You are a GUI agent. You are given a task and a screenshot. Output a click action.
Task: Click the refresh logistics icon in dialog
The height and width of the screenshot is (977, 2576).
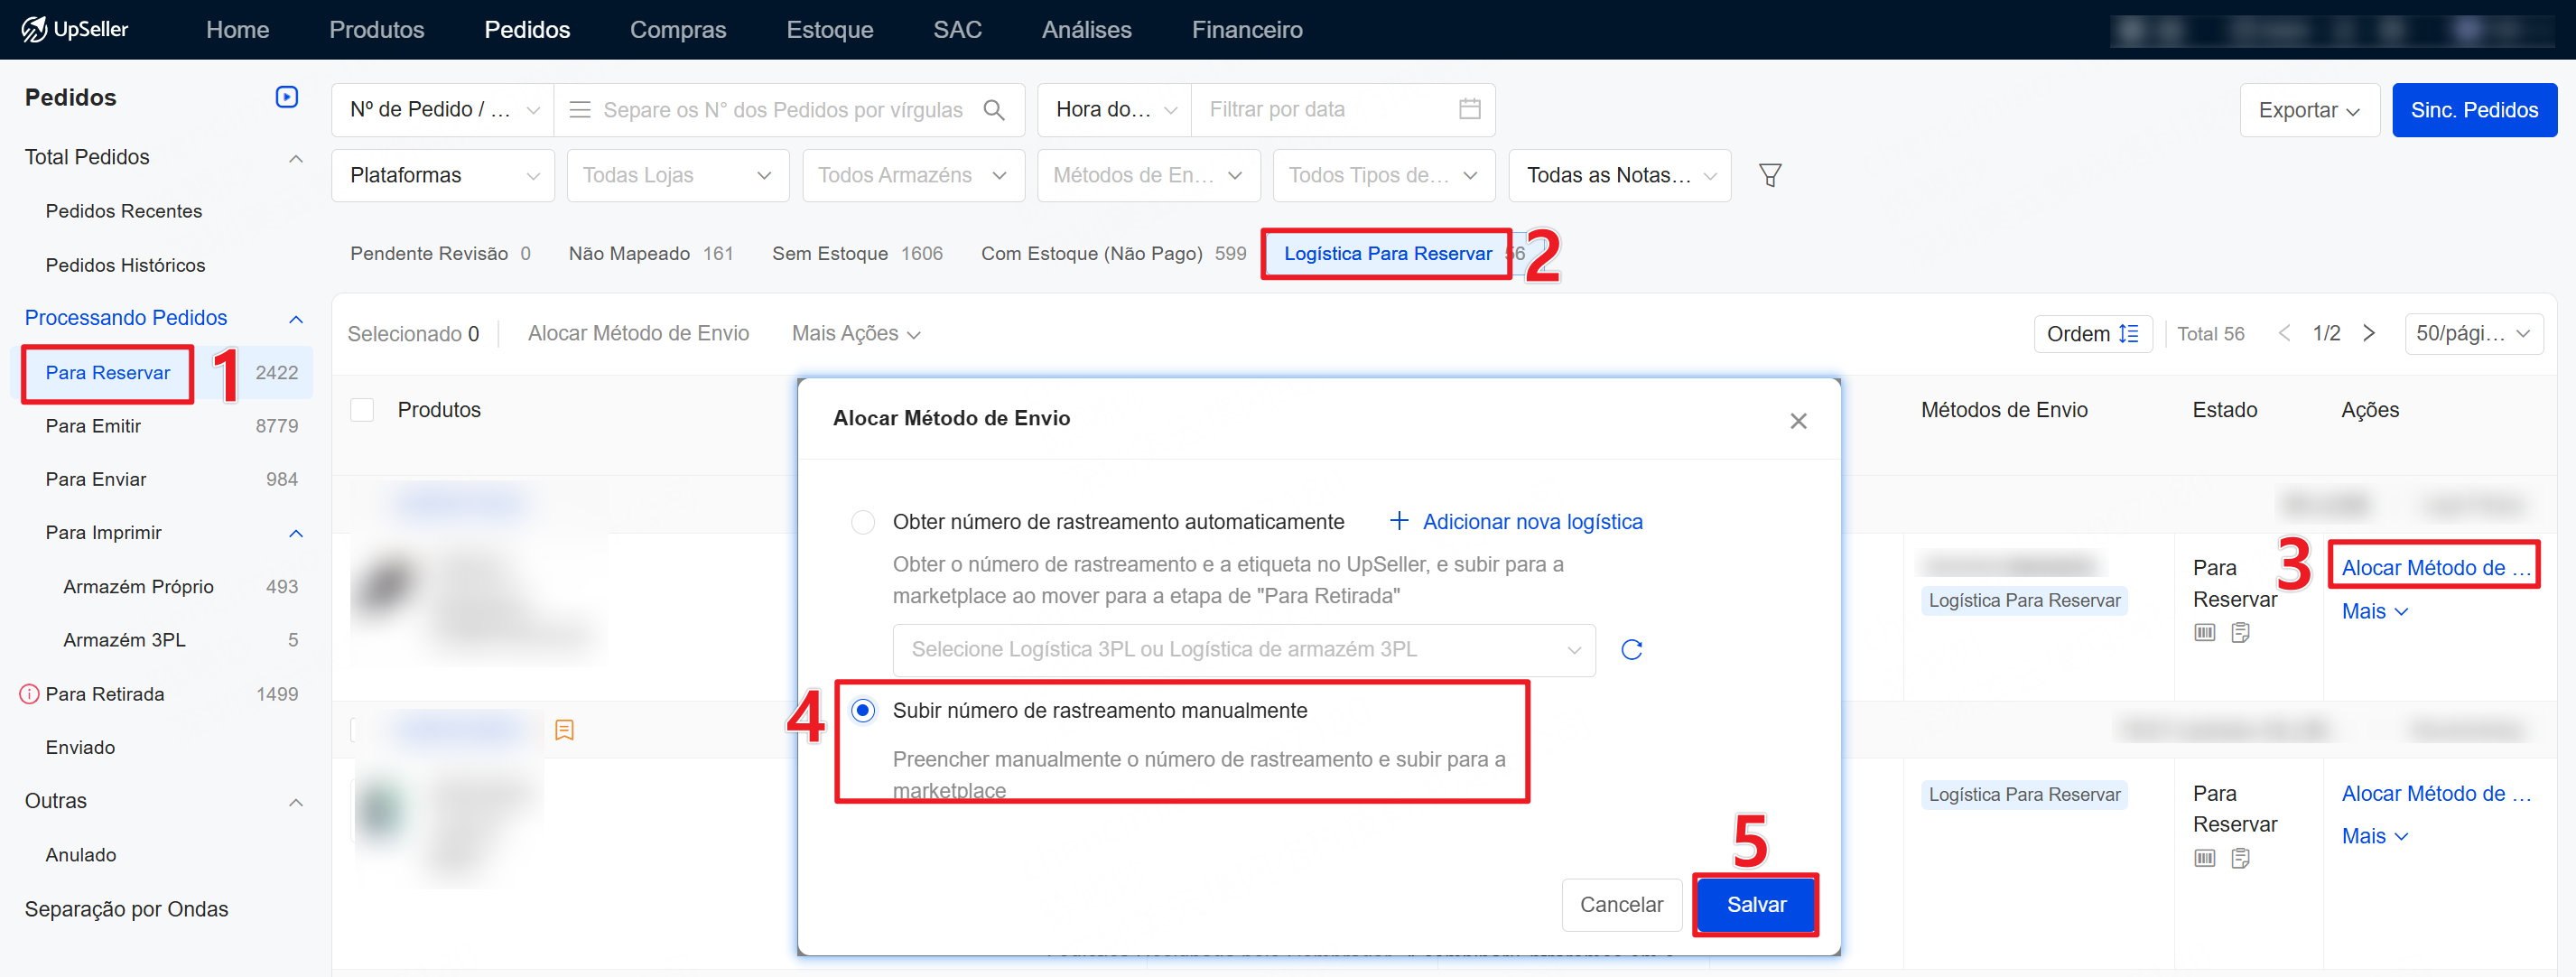1631,650
